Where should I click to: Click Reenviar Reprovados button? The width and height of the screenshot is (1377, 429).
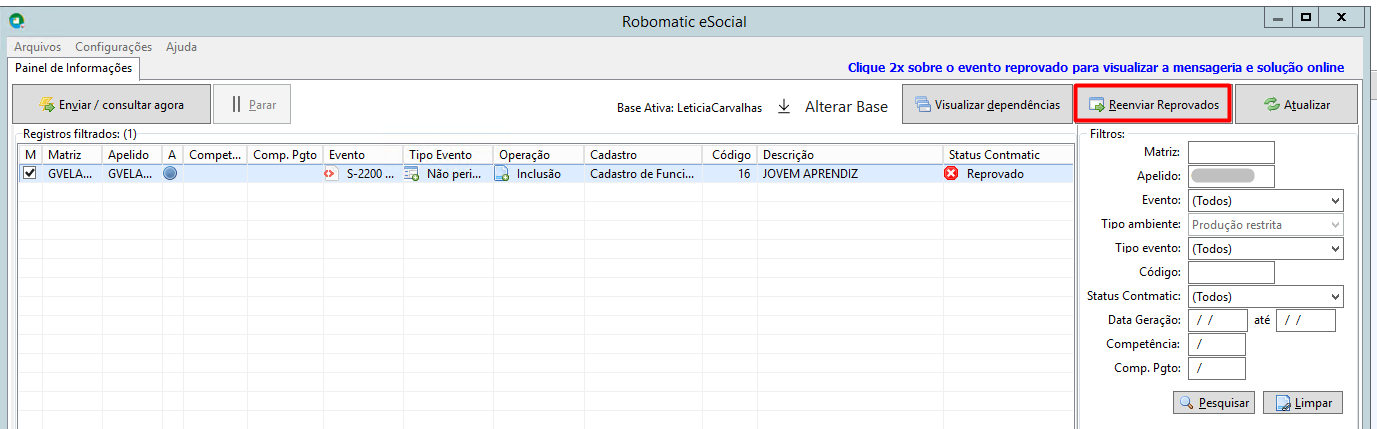(1152, 104)
